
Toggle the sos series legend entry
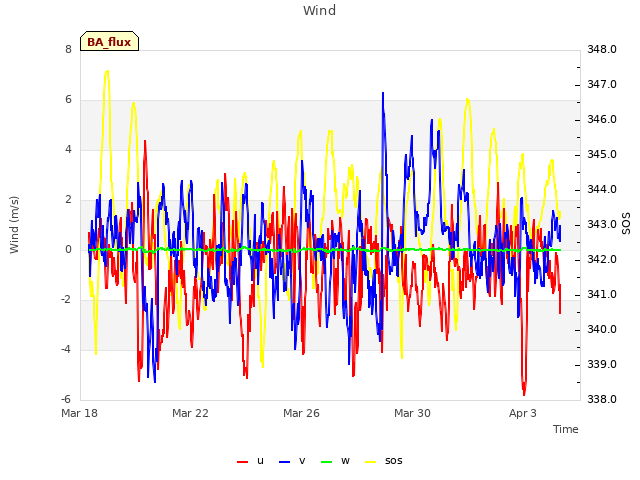(x=384, y=461)
